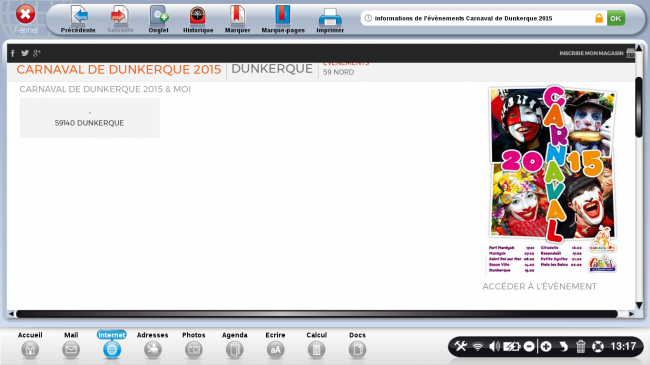Screen dimensions: 650x365
Task: Follow the Accéder à l'évènement link
Action: pos(539,286)
